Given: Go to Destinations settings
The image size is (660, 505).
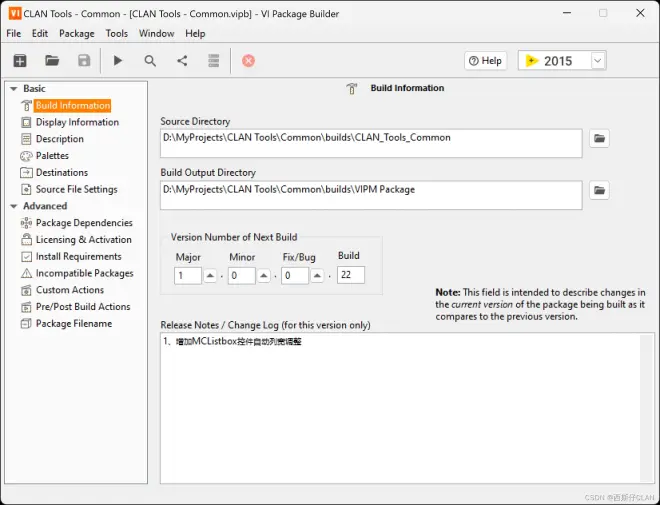Looking at the screenshot, I should tap(62, 173).
